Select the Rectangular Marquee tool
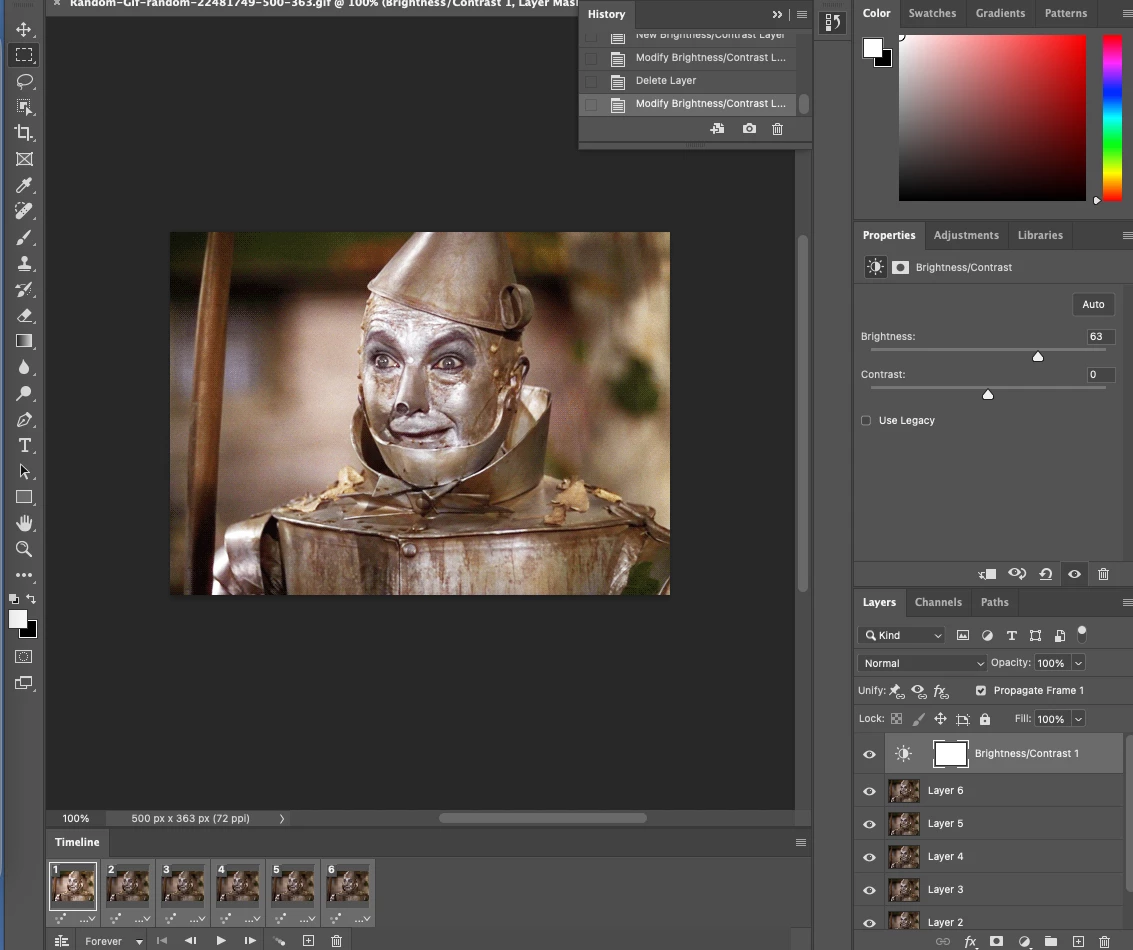The width and height of the screenshot is (1133, 950). 24,55
